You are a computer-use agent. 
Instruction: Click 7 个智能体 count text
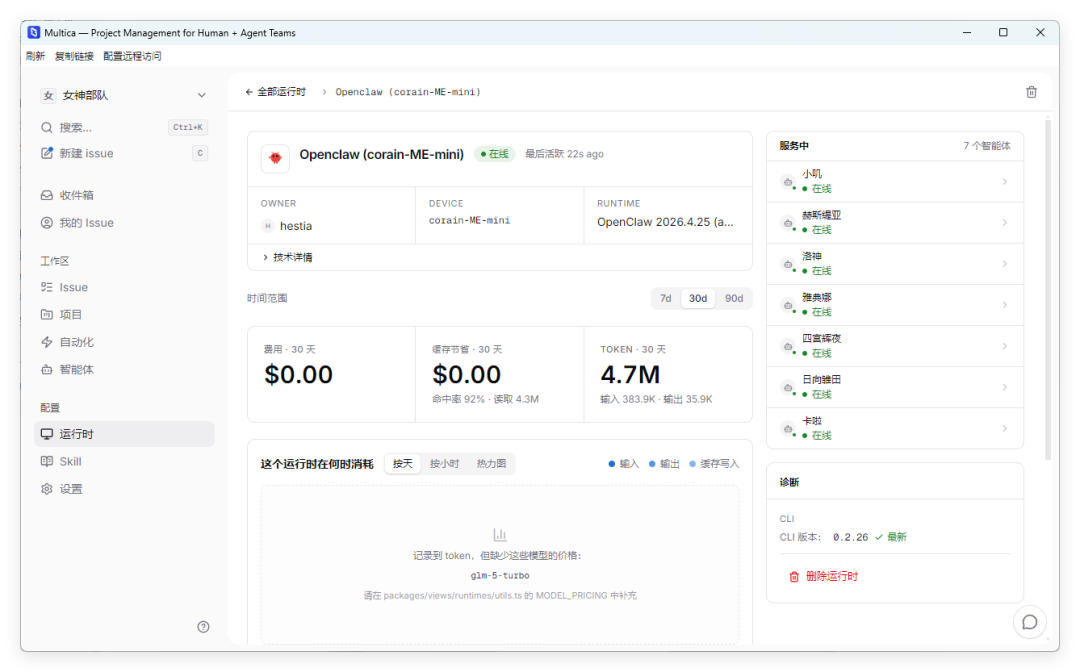click(986, 145)
